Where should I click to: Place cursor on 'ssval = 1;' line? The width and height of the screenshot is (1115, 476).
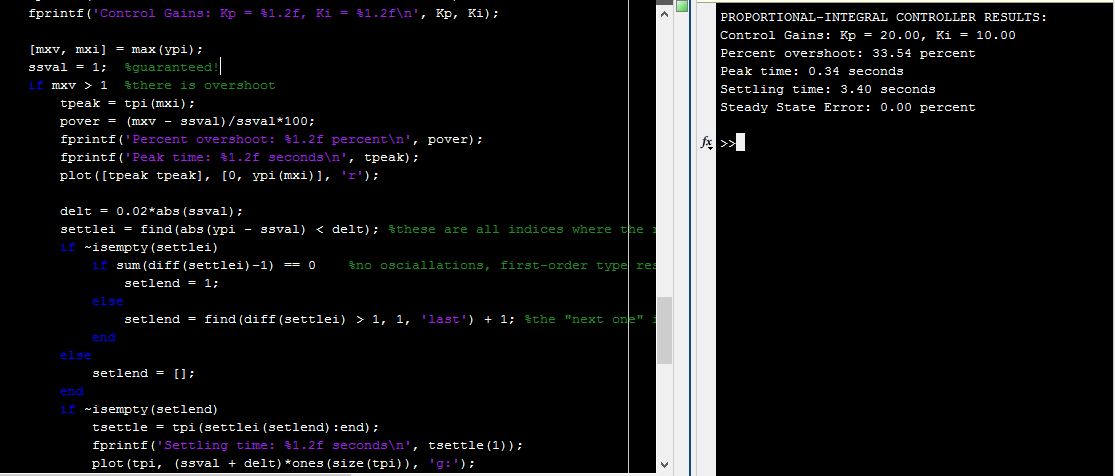[73, 67]
